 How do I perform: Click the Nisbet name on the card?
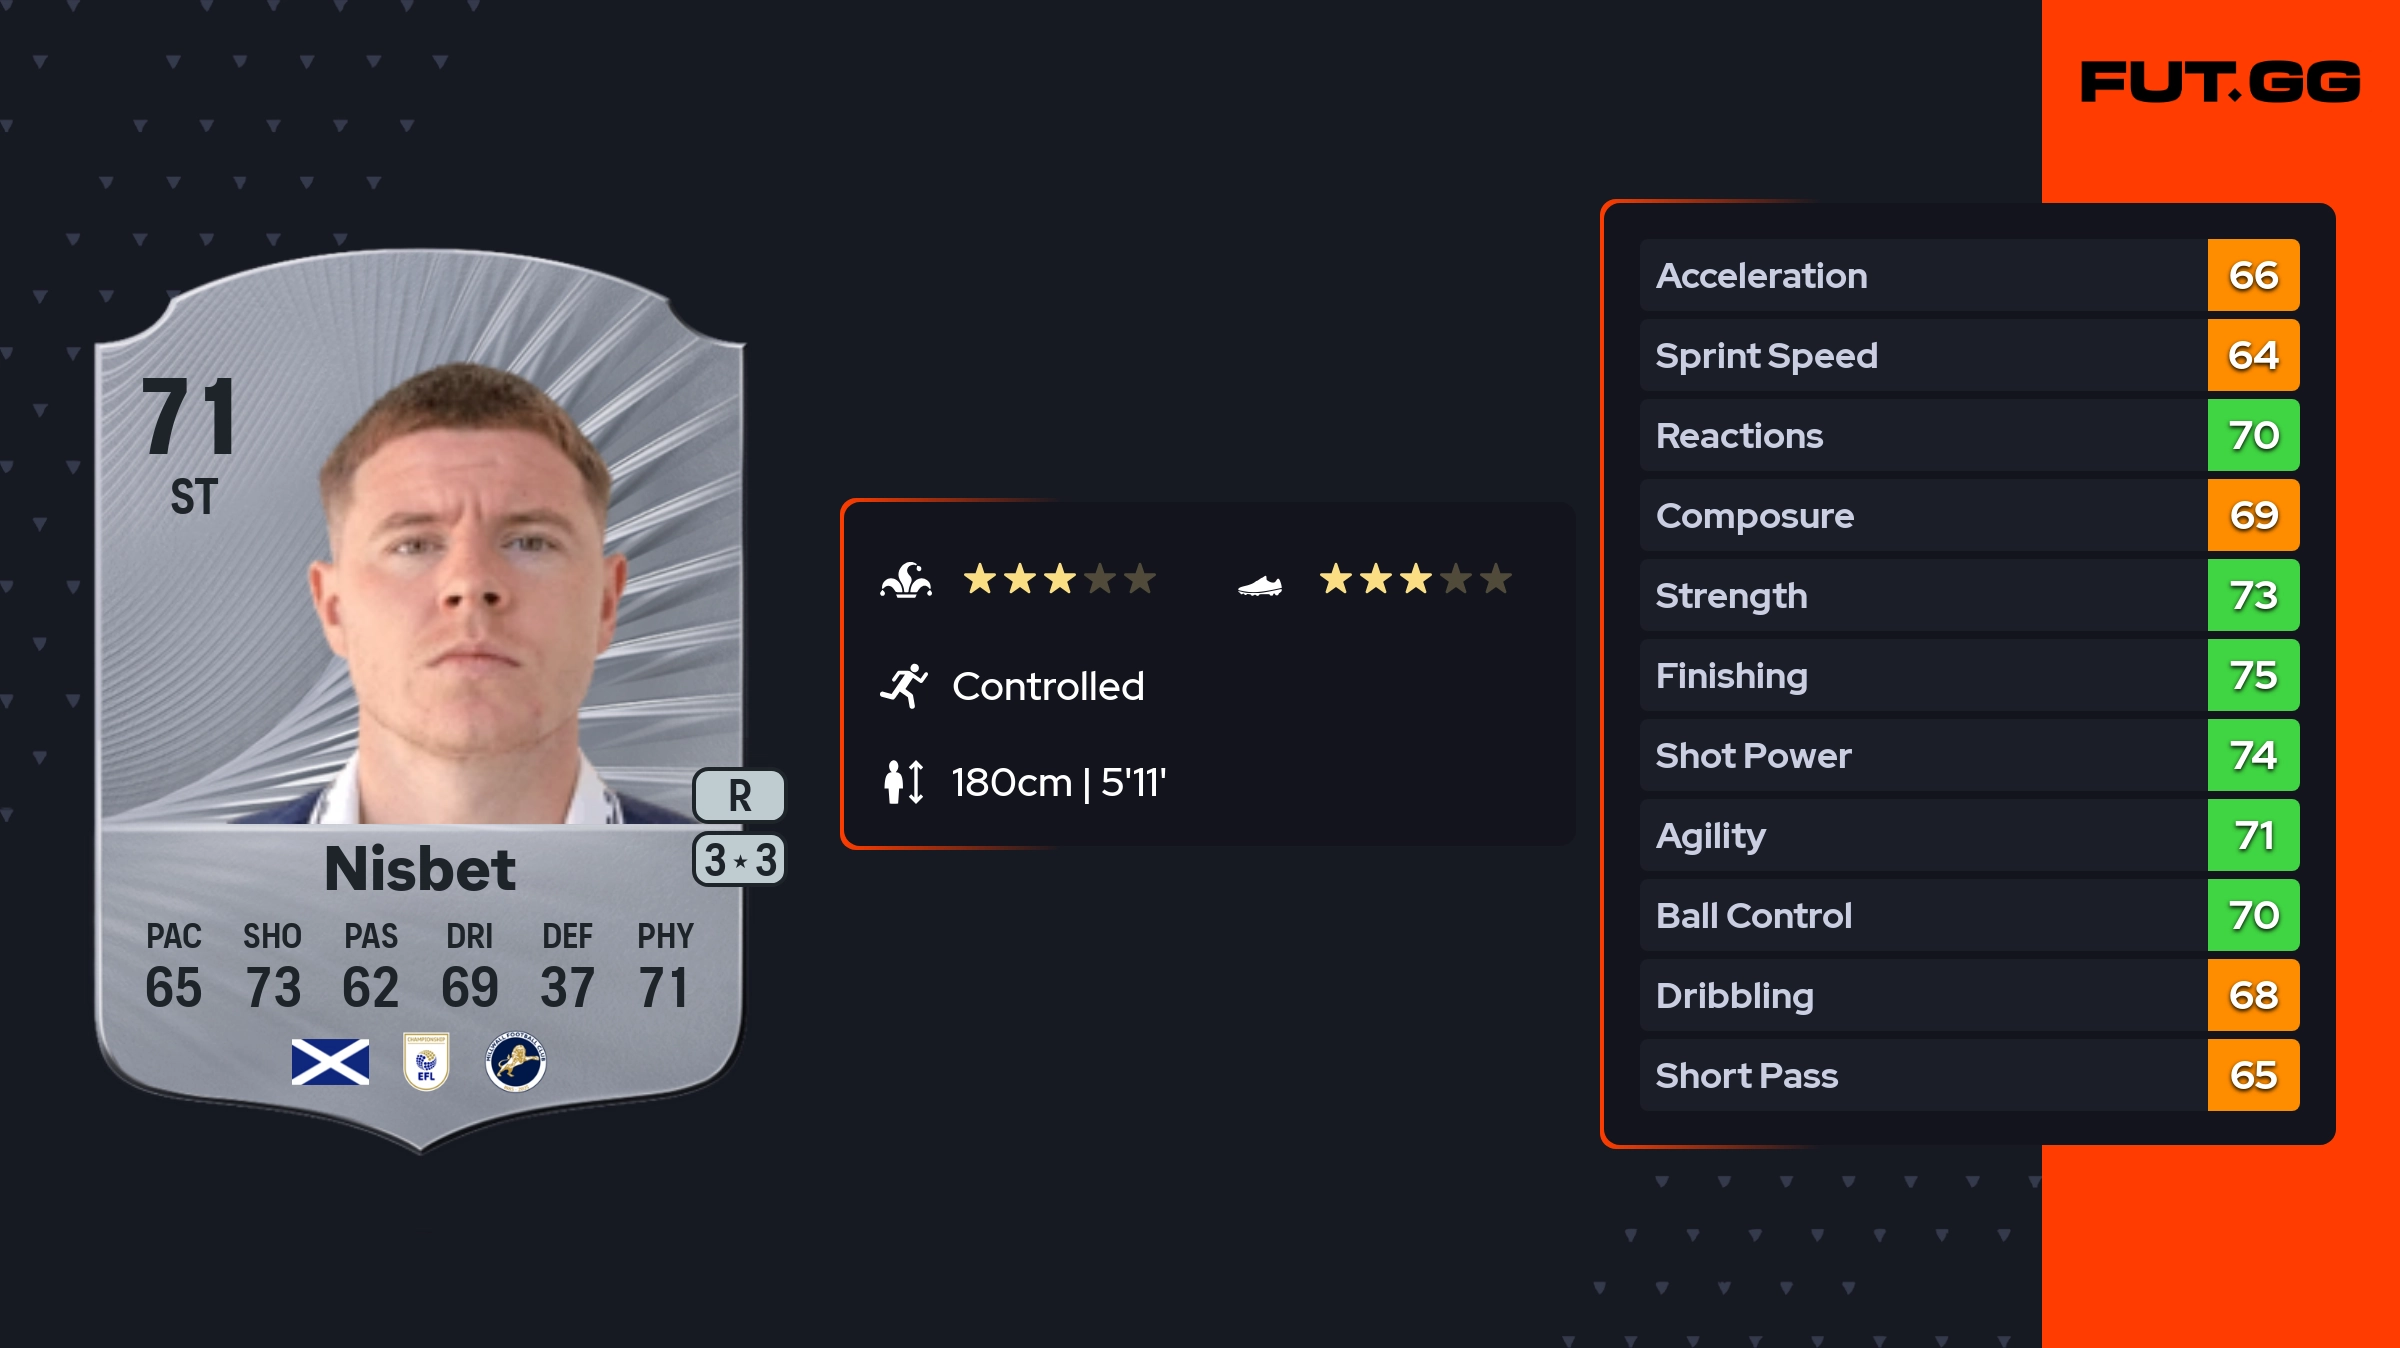click(420, 868)
